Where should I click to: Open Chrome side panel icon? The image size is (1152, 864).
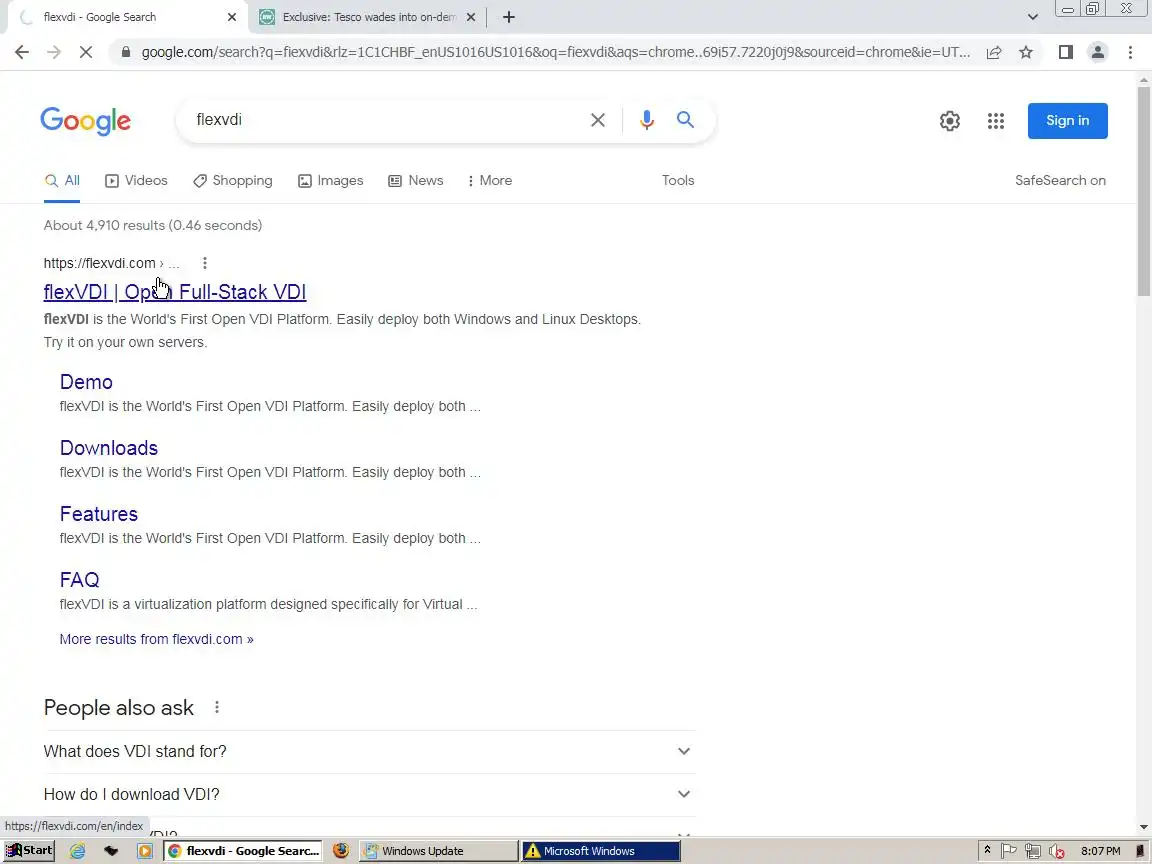[1065, 52]
